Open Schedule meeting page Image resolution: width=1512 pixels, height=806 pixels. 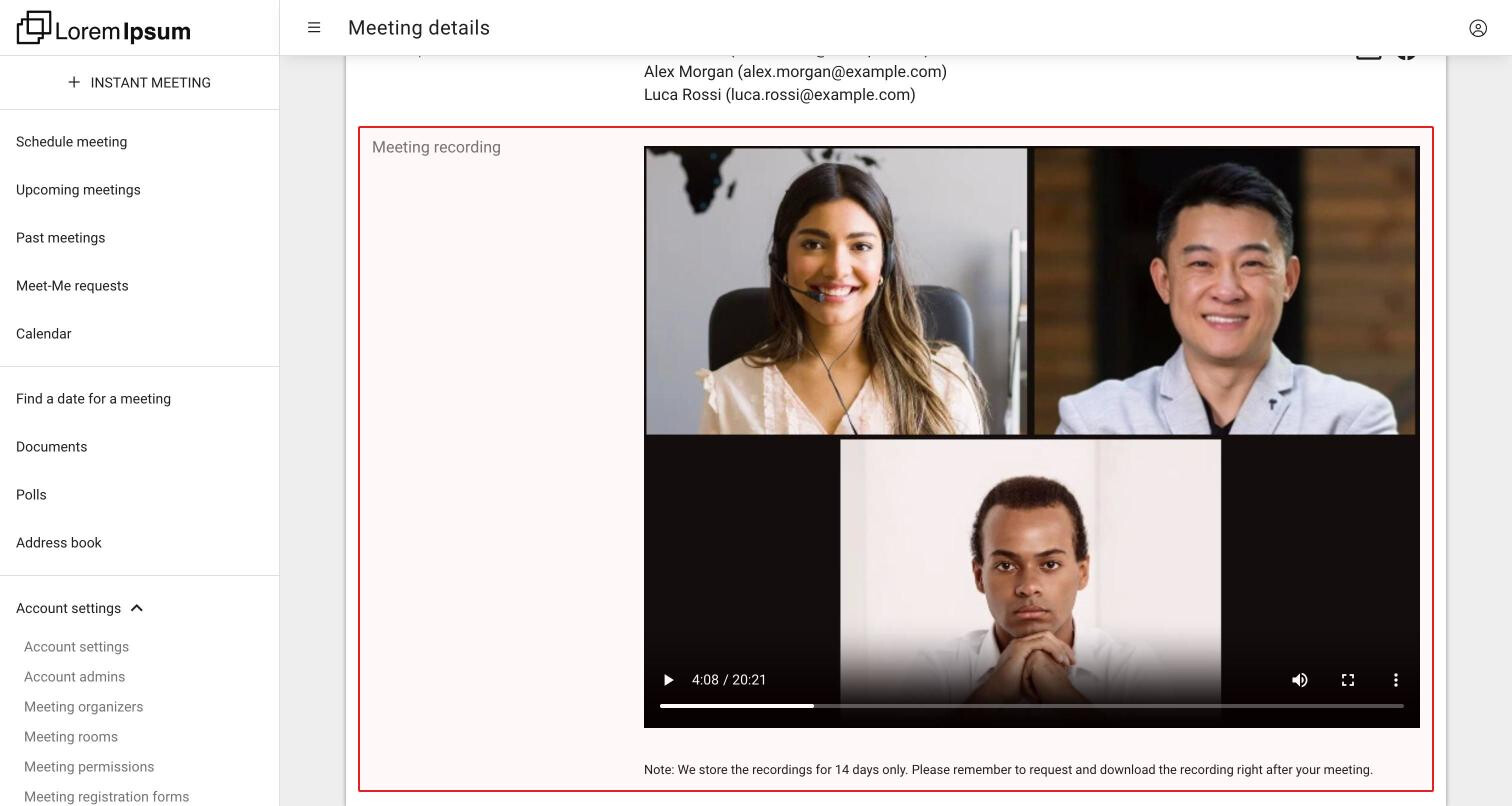point(72,142)
